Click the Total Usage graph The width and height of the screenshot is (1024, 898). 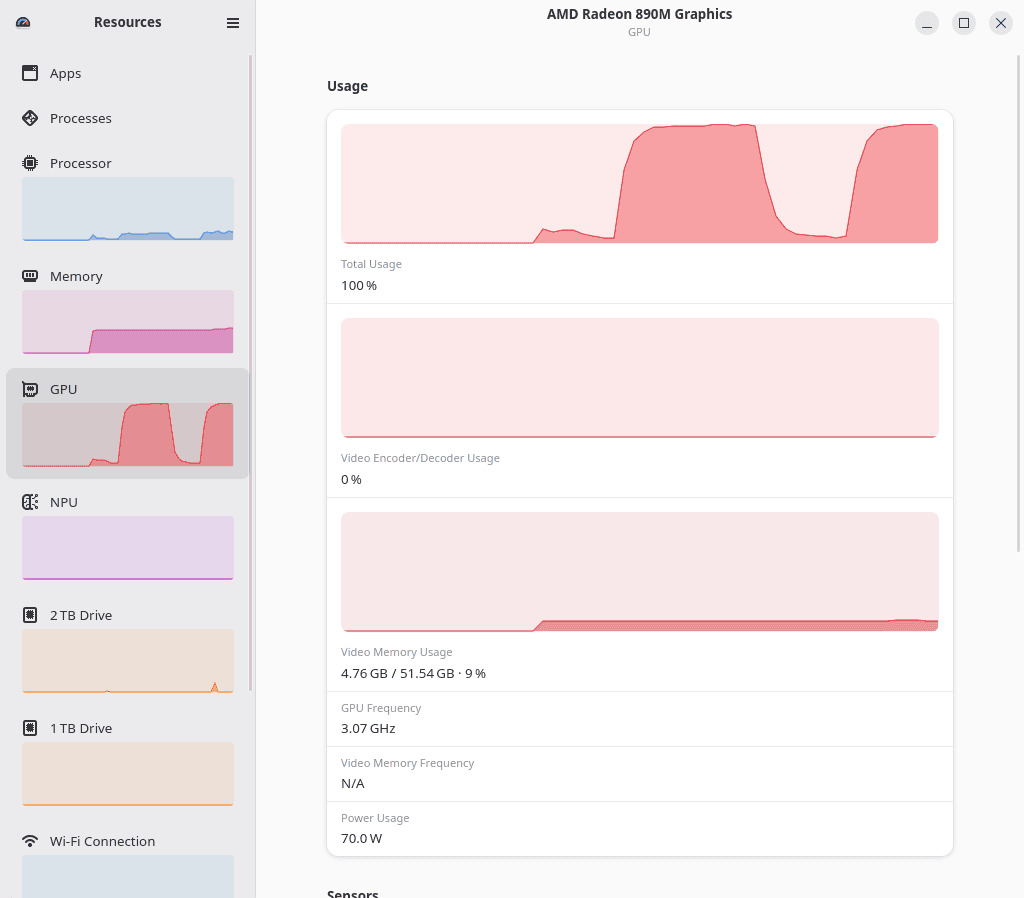point(639,184)
